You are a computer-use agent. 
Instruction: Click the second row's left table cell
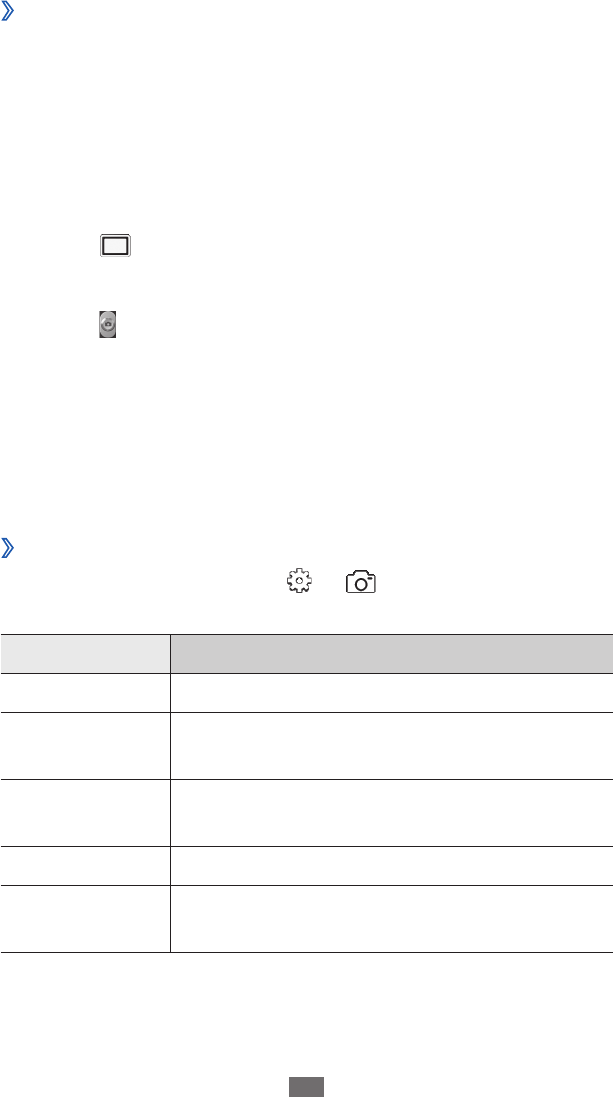(x=85, y=746)
